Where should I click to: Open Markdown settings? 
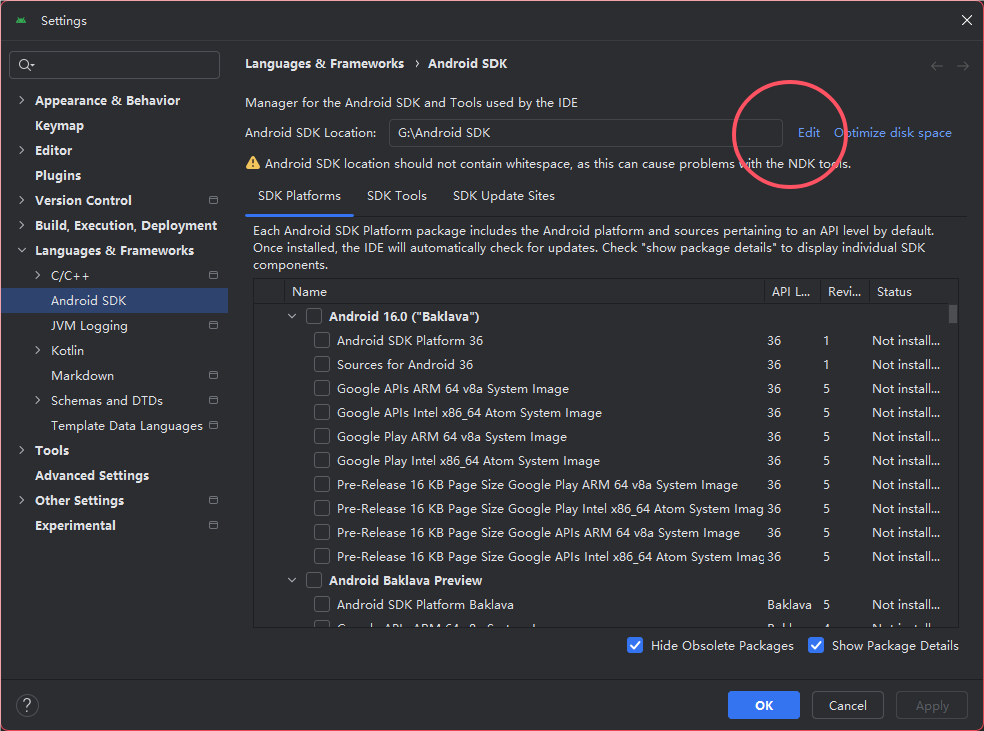pyautogui.click(x=82, y=375)
